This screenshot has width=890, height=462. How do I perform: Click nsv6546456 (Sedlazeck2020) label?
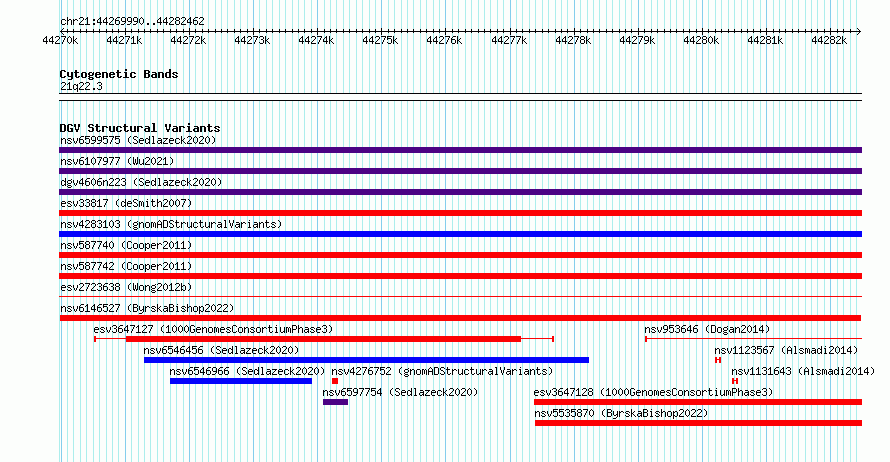(221, 350)
